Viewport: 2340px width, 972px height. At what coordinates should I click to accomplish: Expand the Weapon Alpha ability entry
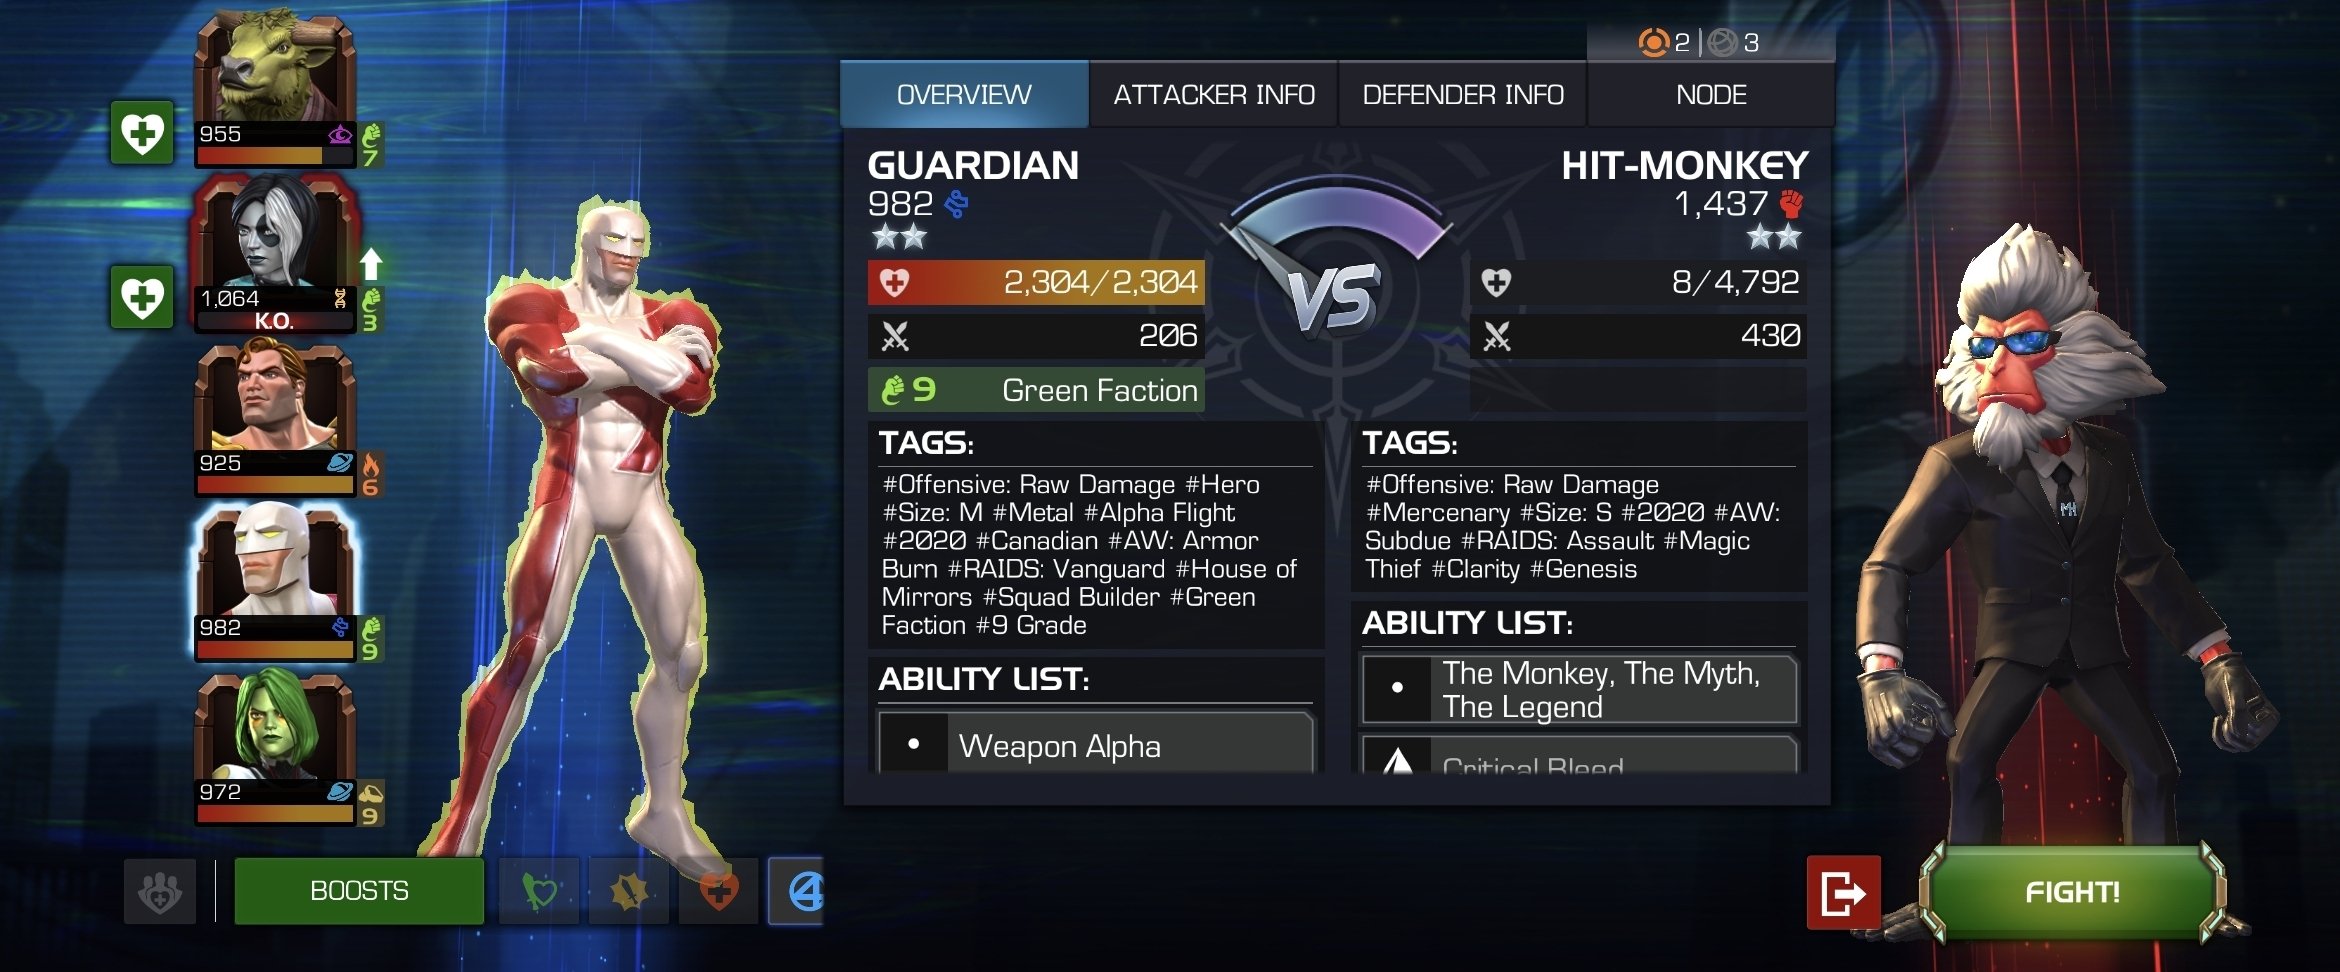(x=1096, y=743)
